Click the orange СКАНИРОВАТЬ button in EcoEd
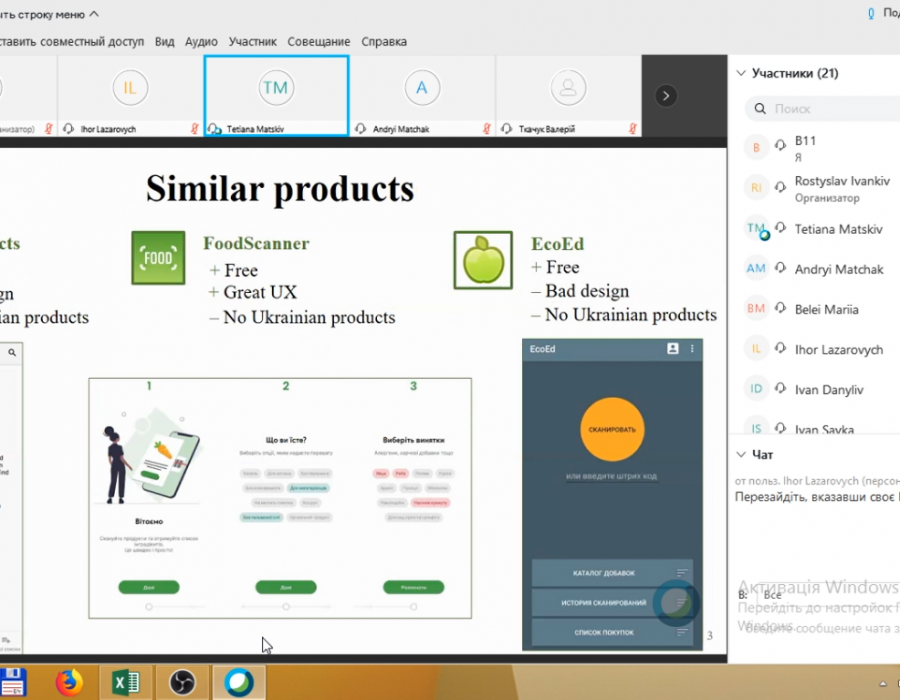The height and width of the screenshot is (700, 900). click(612, 428)
